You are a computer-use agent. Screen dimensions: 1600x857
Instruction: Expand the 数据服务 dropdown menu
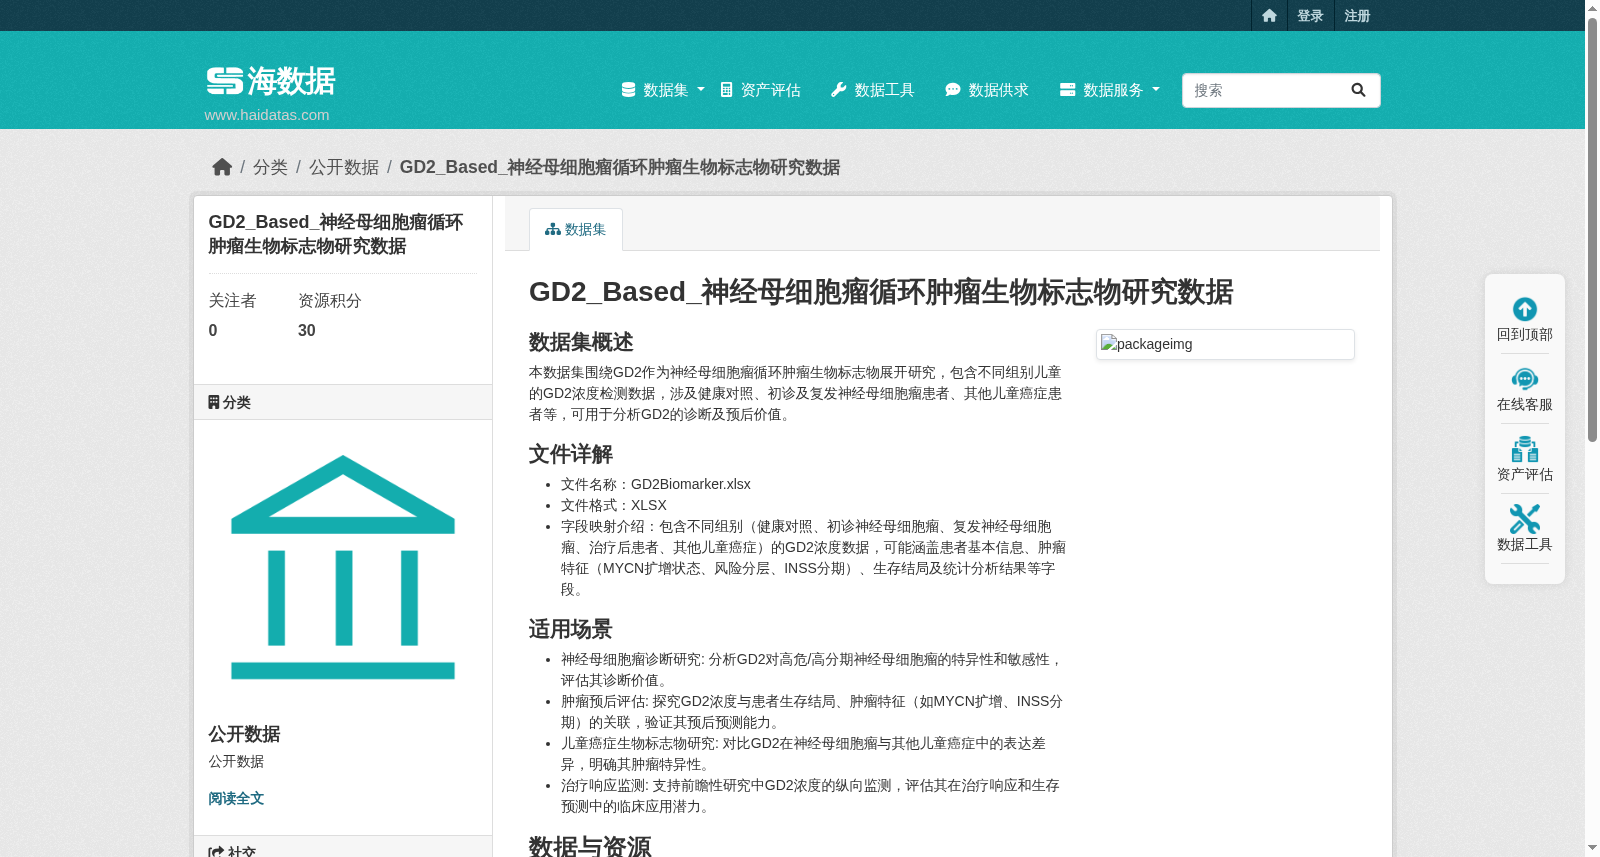click(x=1110, y=90)
